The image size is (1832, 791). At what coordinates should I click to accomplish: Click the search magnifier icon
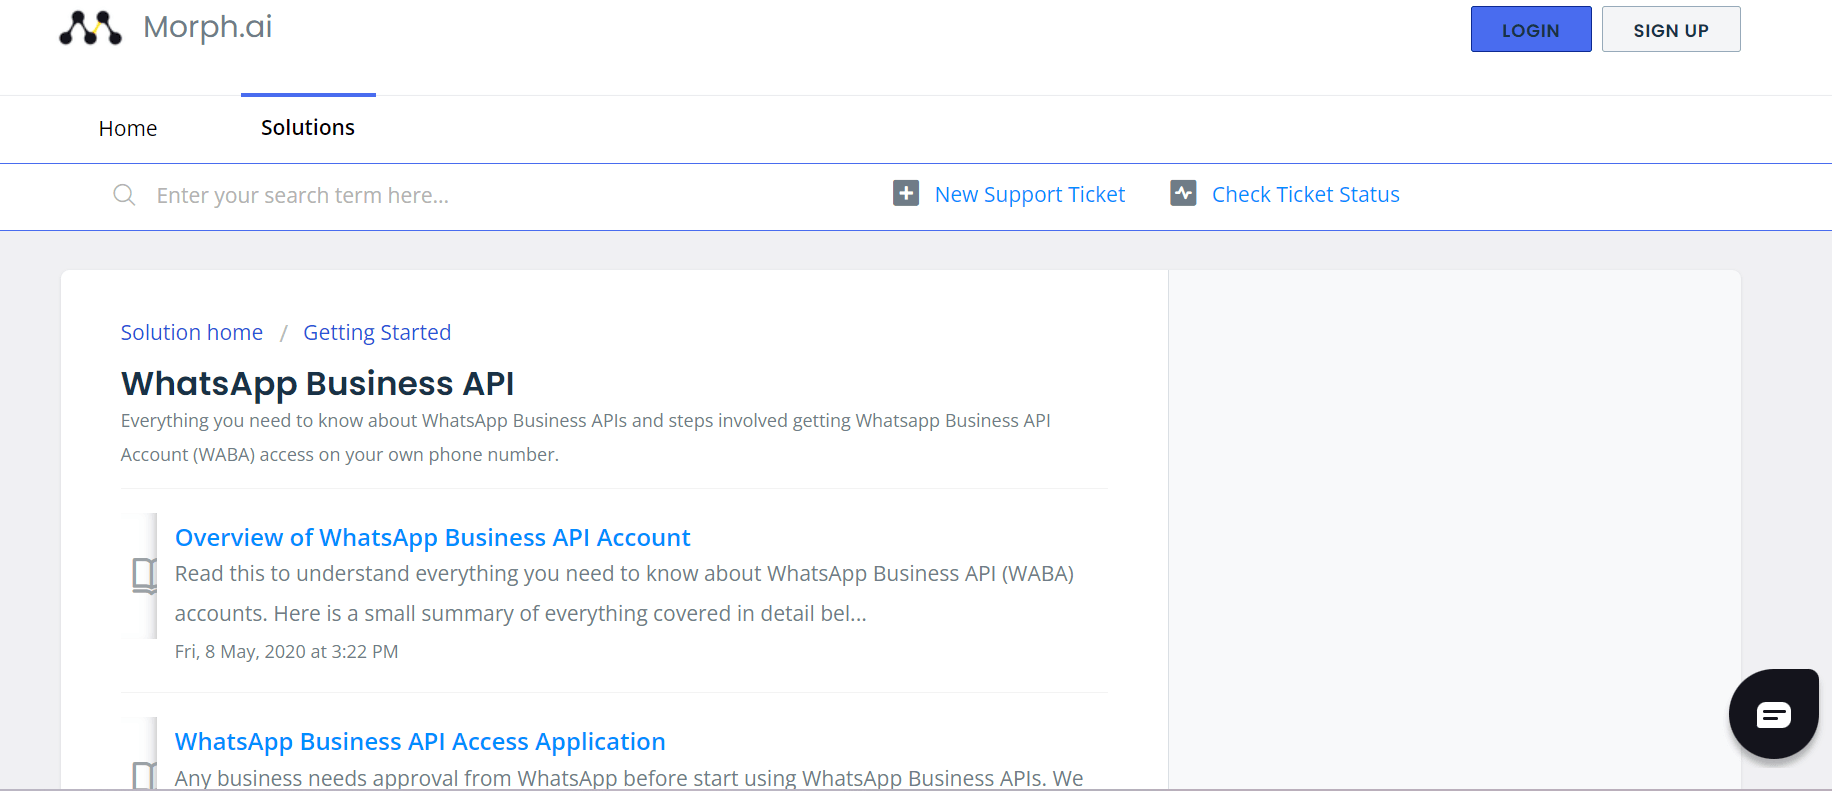[x=124, y=194]
